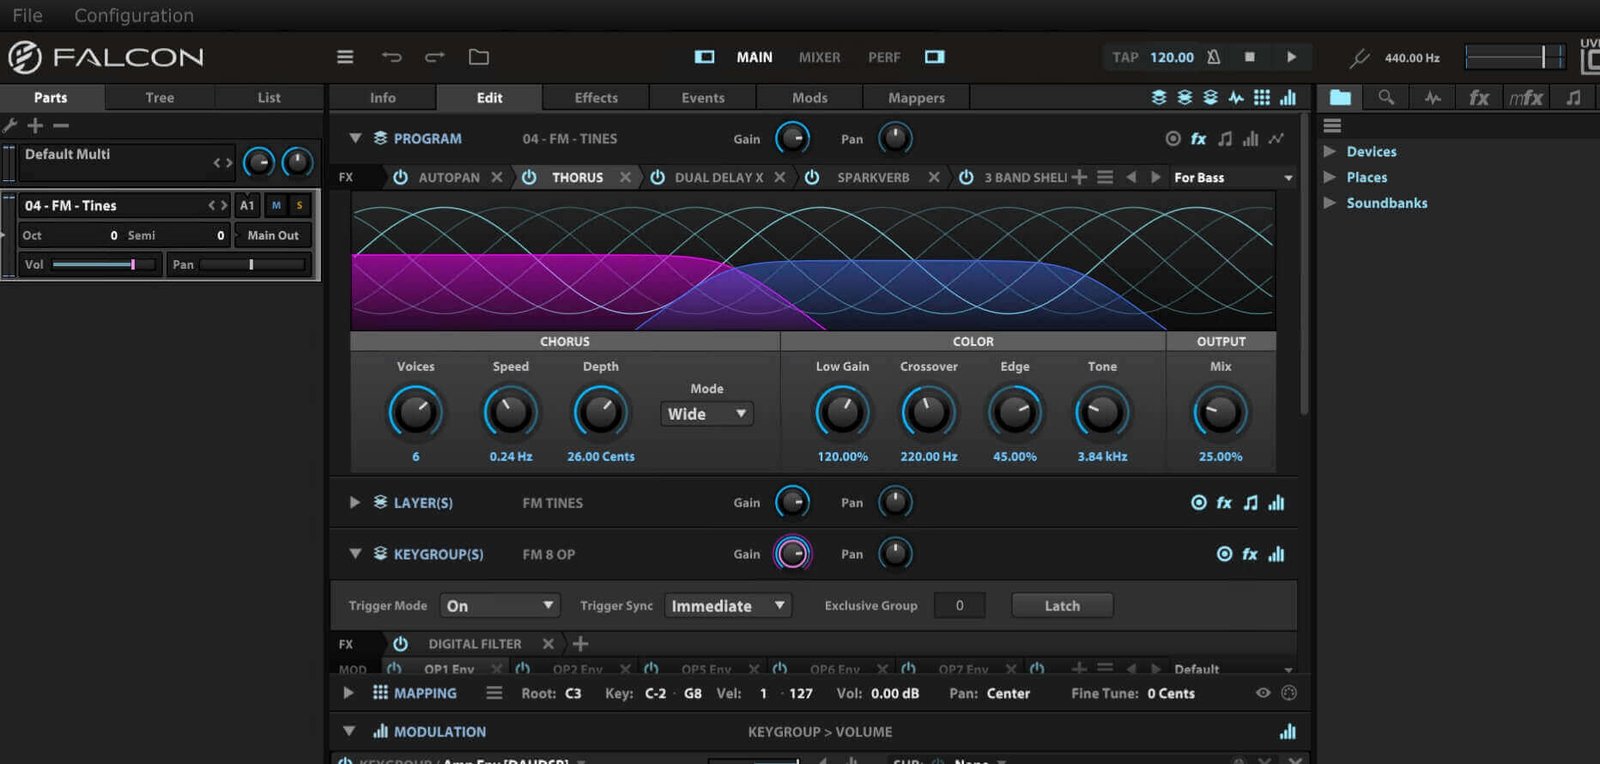Open the search magnifier icon in sidebar
This screenshot has width=1600, height=764.
tap(1386, 97)
